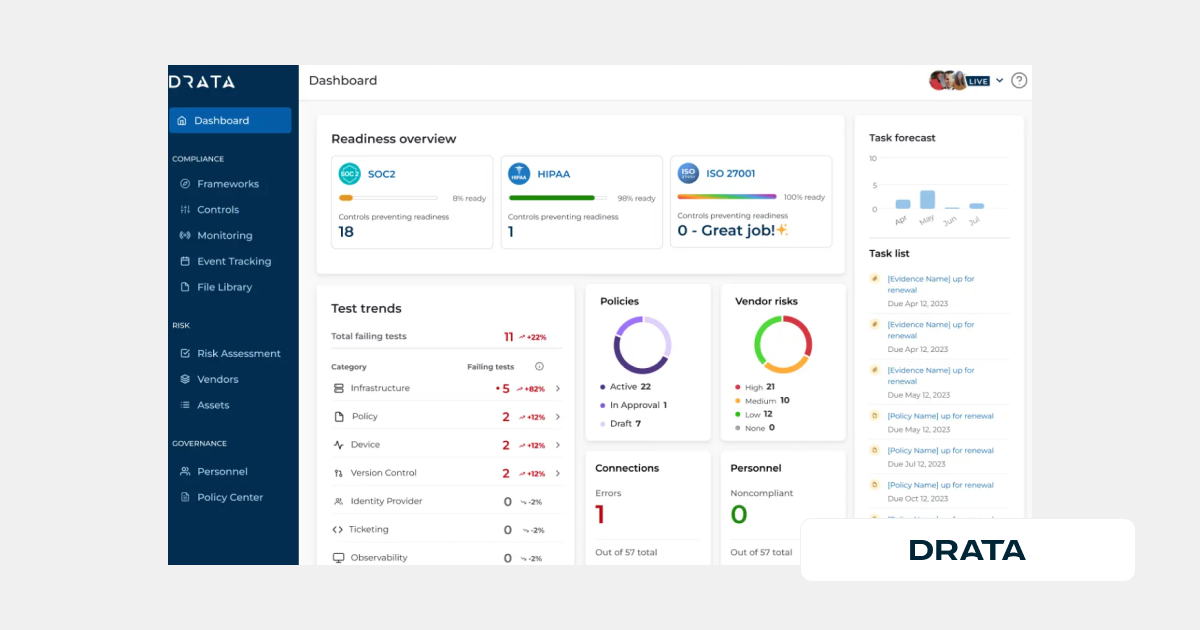Click the May bar in Task forecast
The width and height of the screenshot is (1200, 630).
tap(927, 199)
